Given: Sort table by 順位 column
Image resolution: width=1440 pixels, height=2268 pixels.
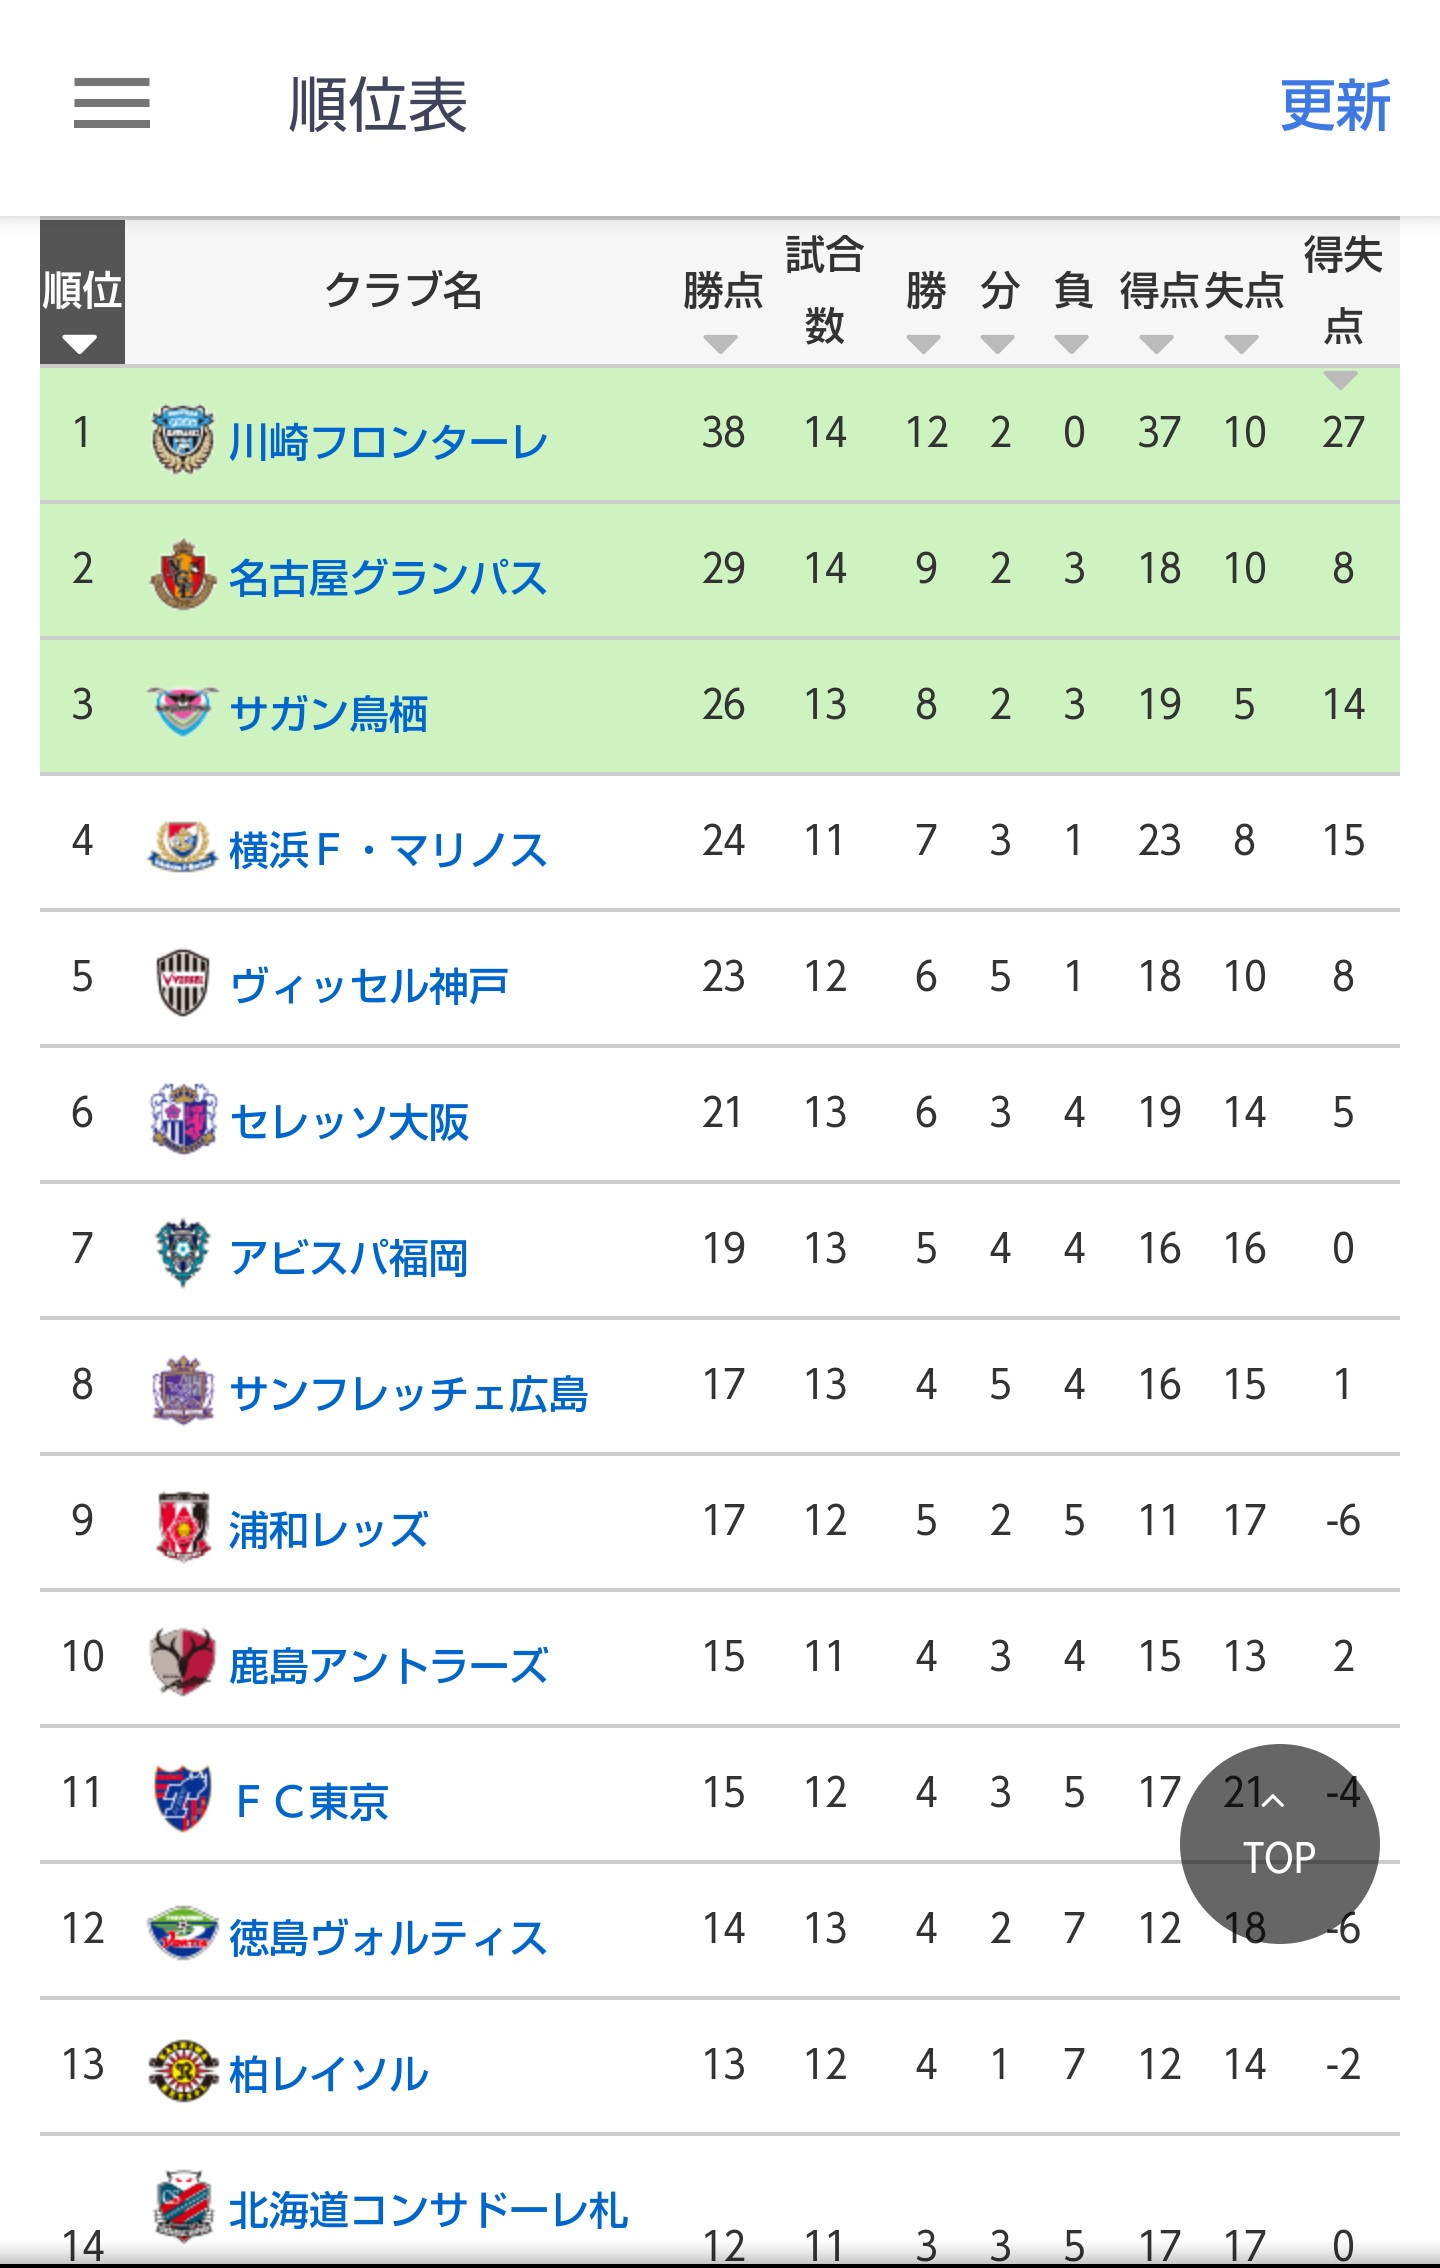Looking at the screenshot, I should tap(82, 292).
